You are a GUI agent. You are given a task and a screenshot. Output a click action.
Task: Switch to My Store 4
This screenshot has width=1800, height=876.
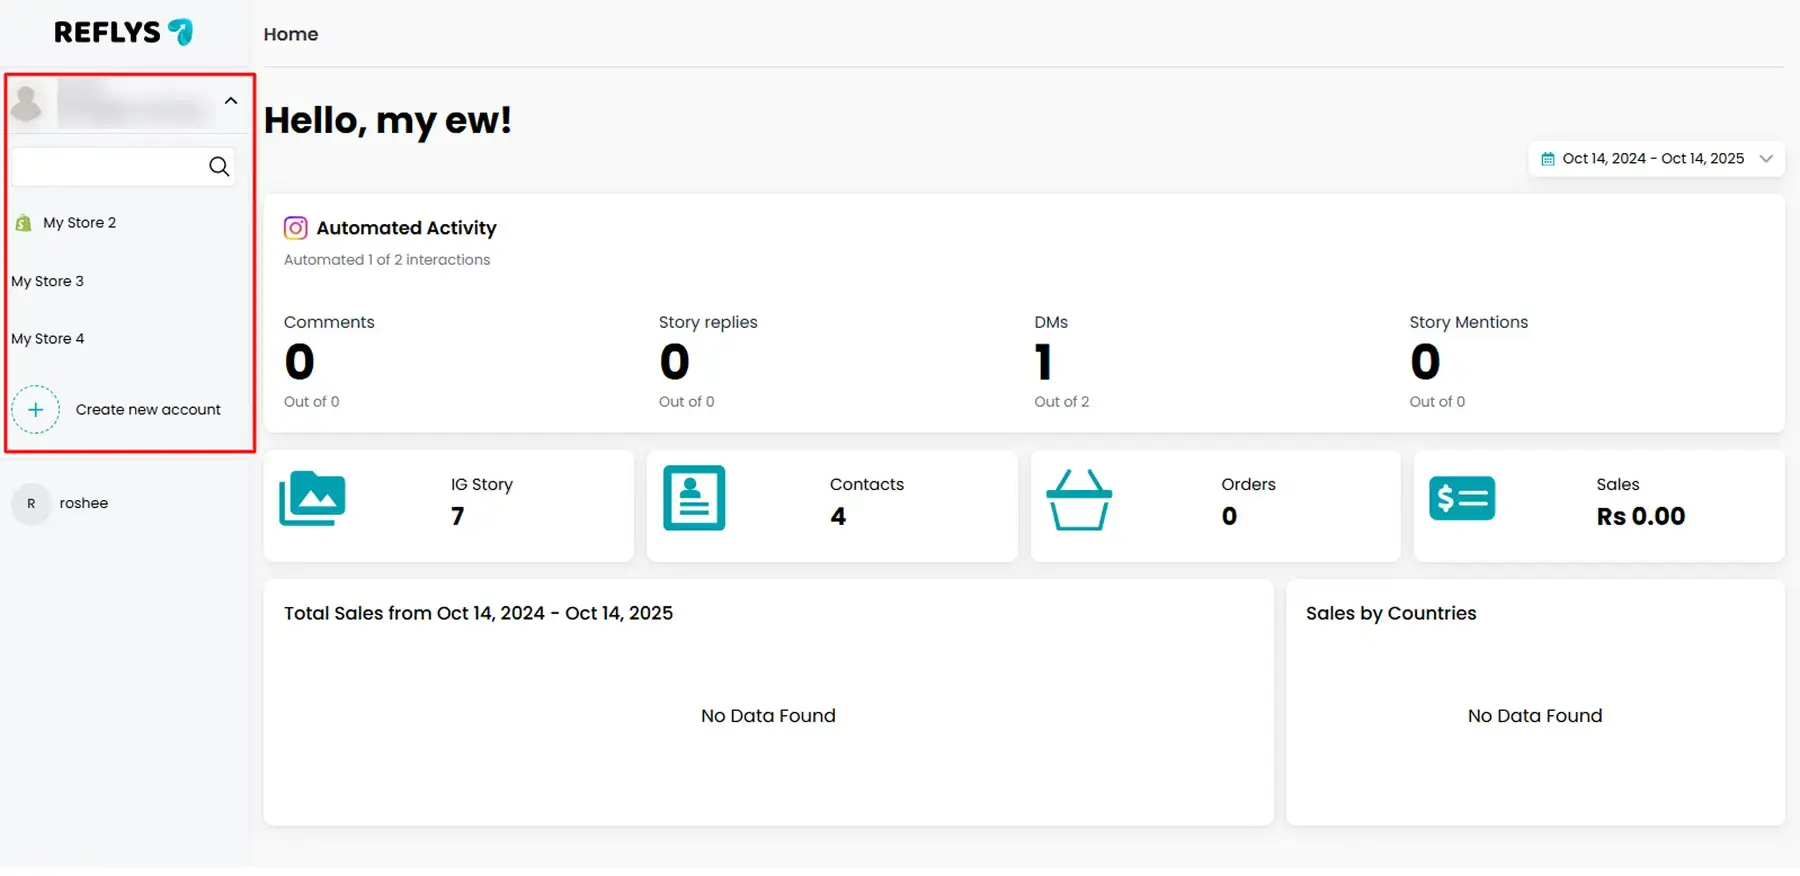tap(48, 339)
